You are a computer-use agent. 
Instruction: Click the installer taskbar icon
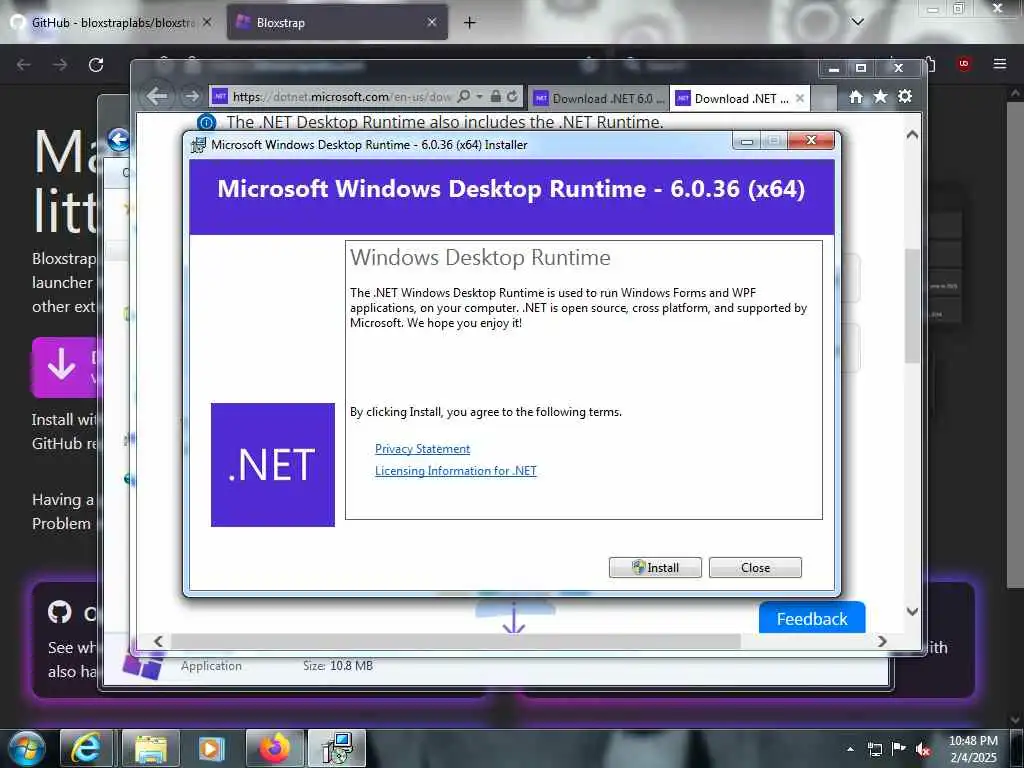(337, 748)
